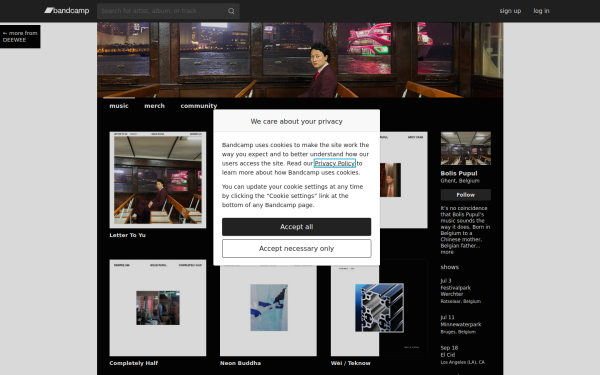Open the Neon Buddha title link
600x375 pixels.
[x=240, y=363]
